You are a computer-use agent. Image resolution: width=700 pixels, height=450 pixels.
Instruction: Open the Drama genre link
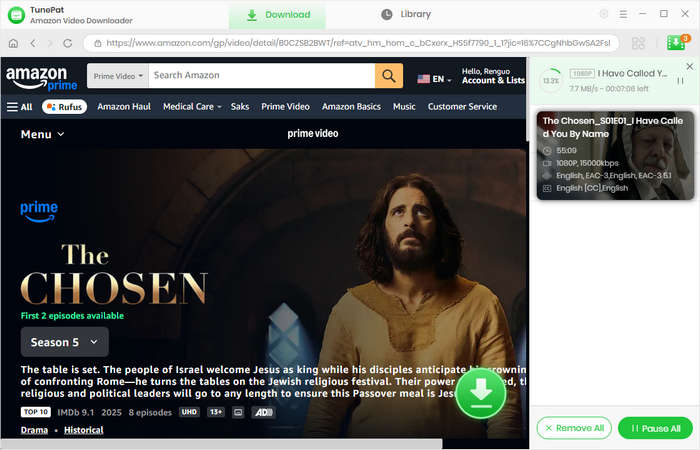point(34,430)
